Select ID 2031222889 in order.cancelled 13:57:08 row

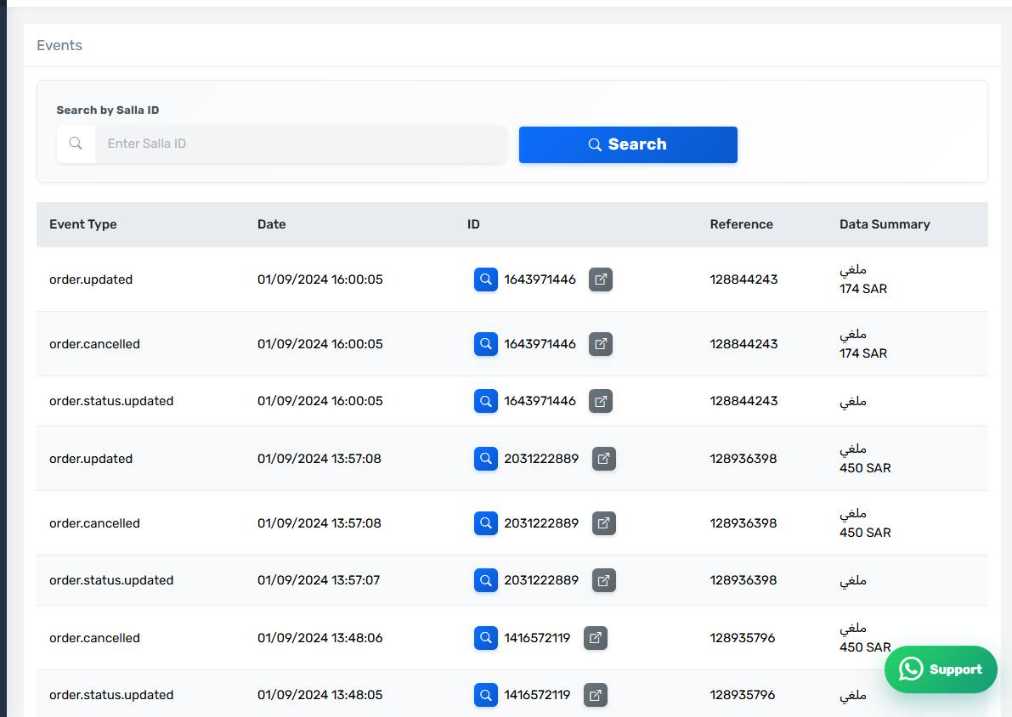[x=541, y=523]
